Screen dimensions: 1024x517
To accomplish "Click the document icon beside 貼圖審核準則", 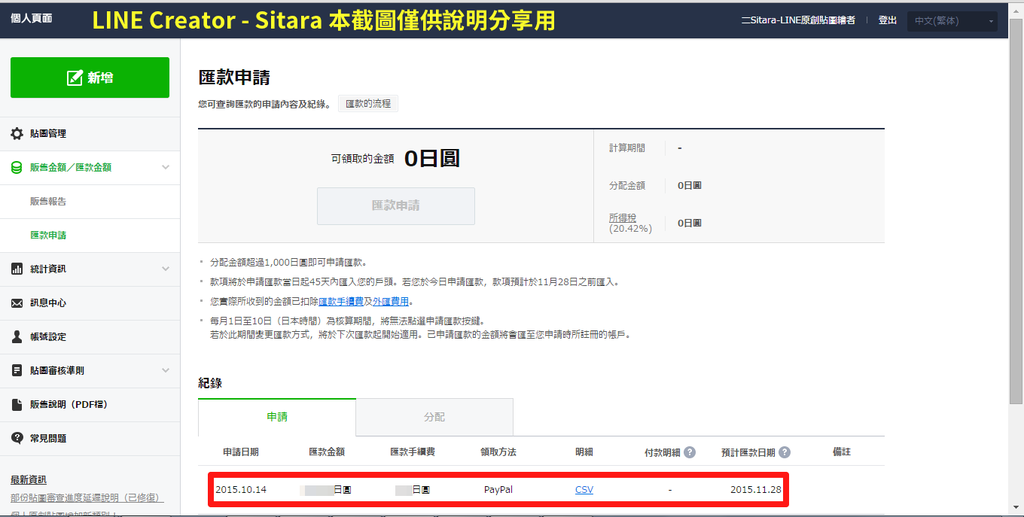I will [17, 371].
